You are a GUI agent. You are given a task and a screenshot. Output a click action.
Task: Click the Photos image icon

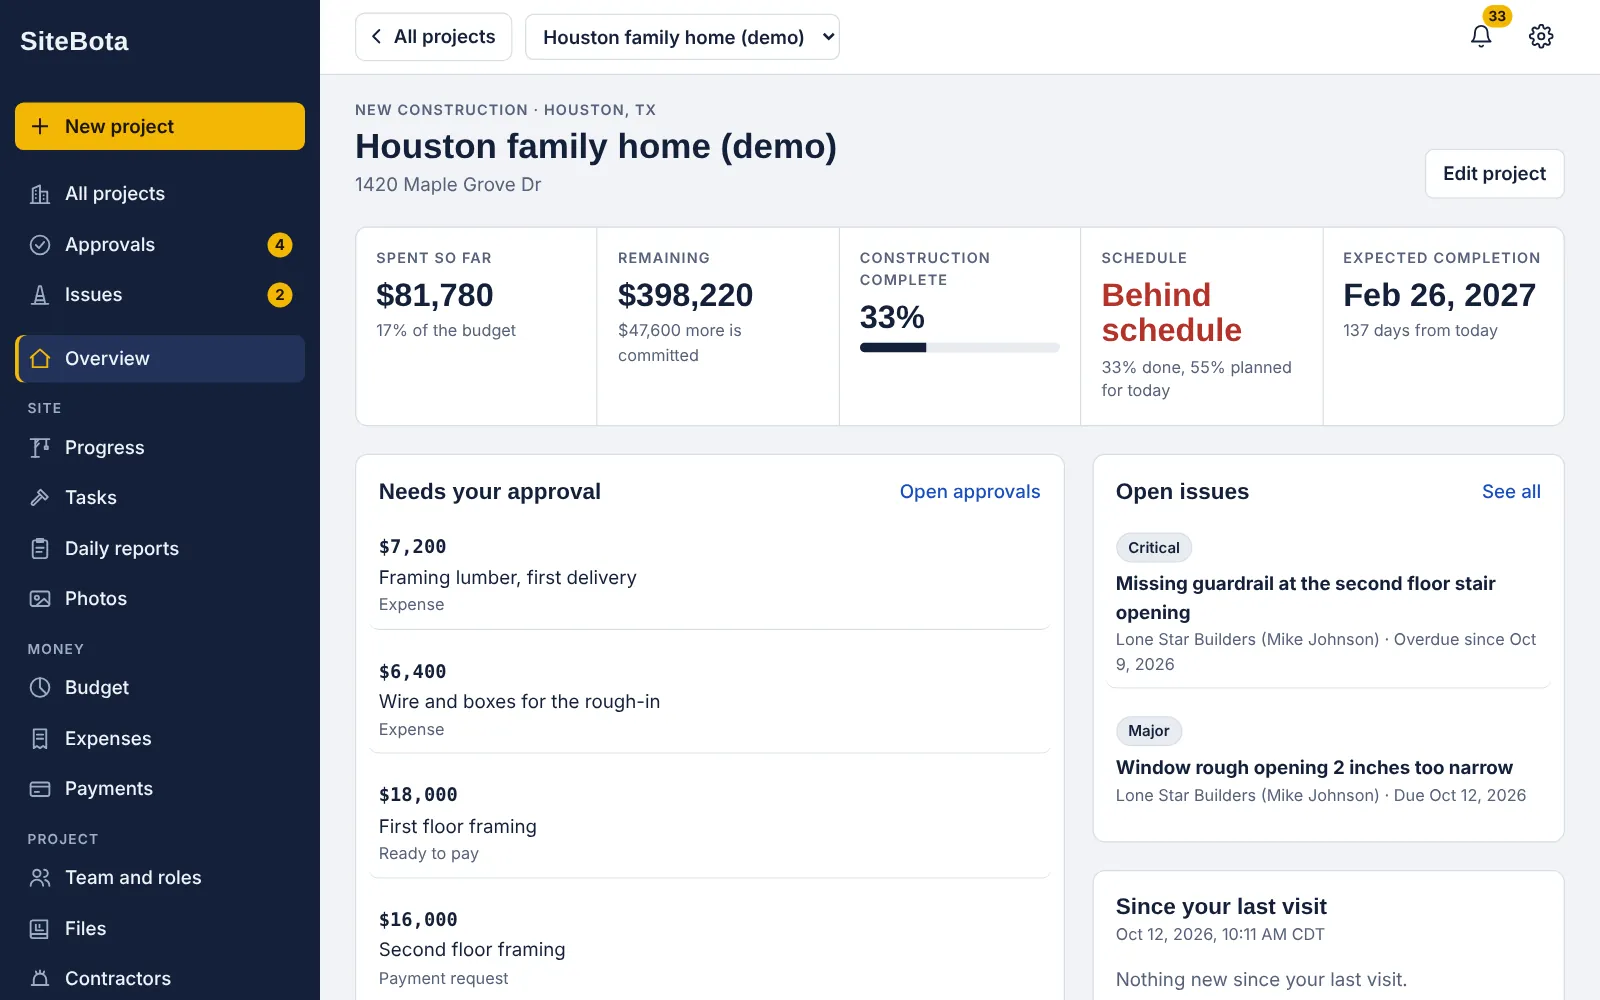(x=40, y=599)
